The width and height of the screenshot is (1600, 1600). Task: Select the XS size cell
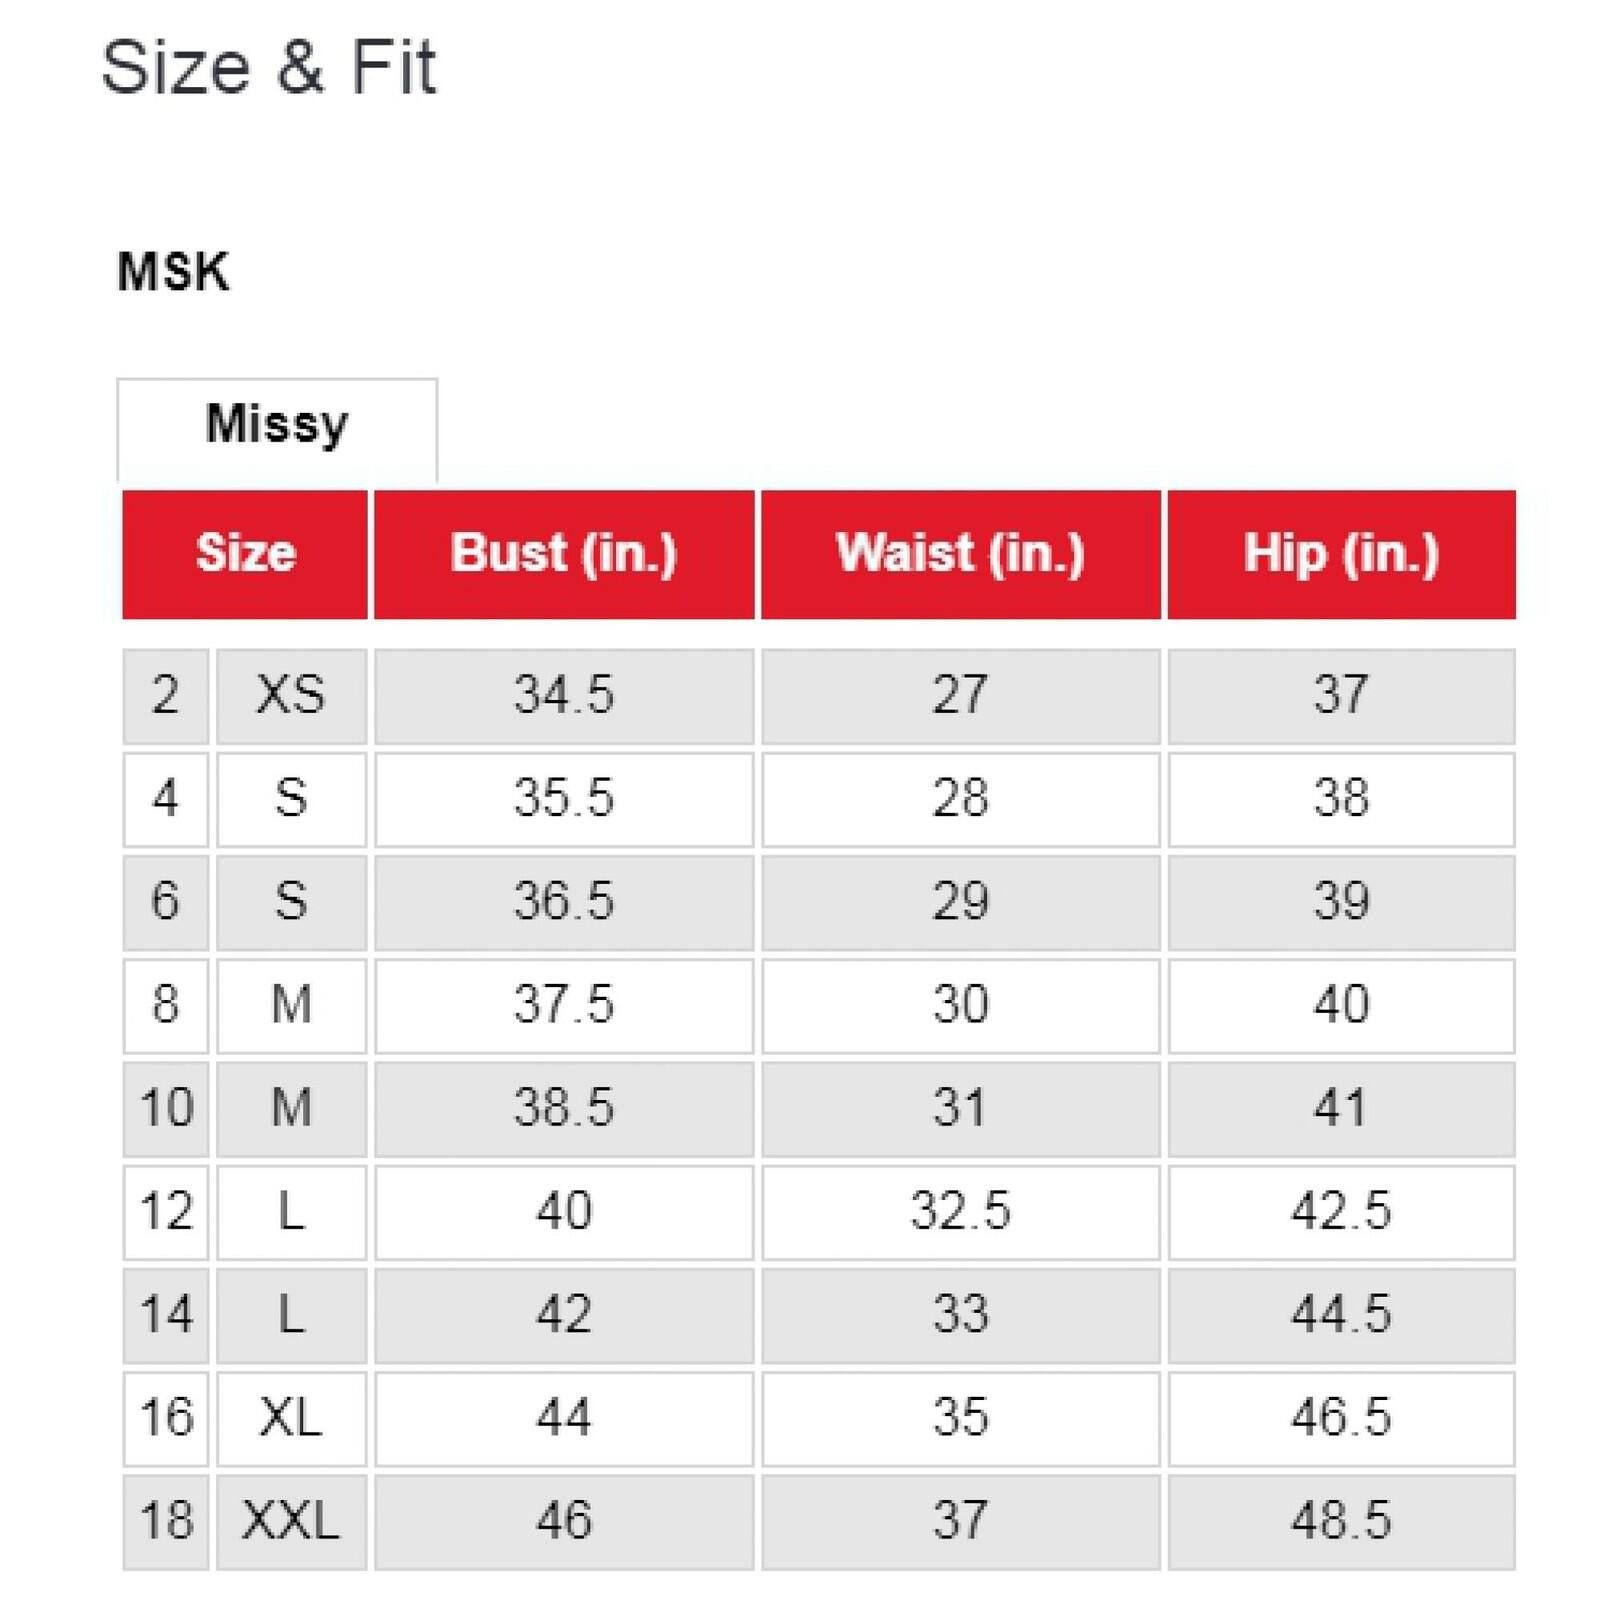(x=291, y=696)
